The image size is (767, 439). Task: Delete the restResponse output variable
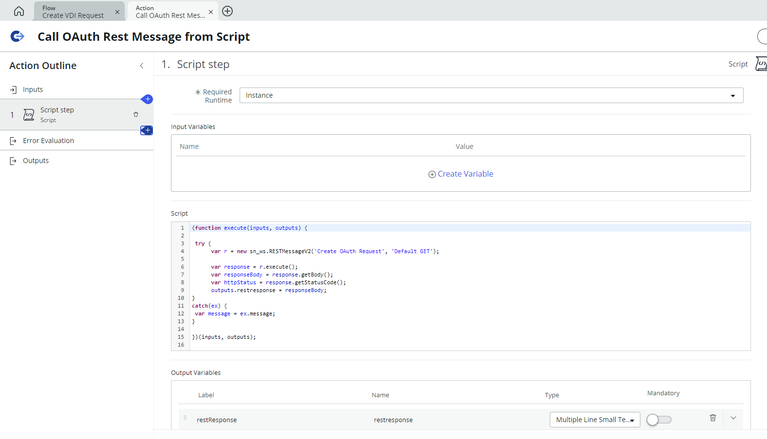tap(713, 418)
